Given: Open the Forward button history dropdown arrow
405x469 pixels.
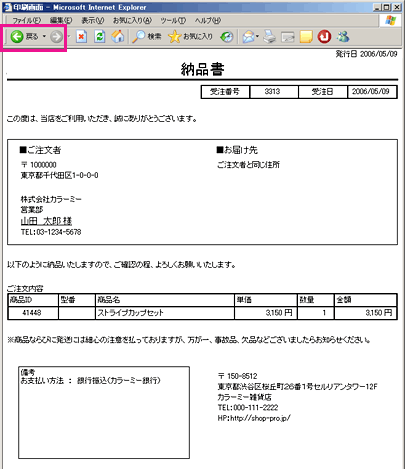Looking at the screenshot, I should pyautogui.click(x=69, y=36).
